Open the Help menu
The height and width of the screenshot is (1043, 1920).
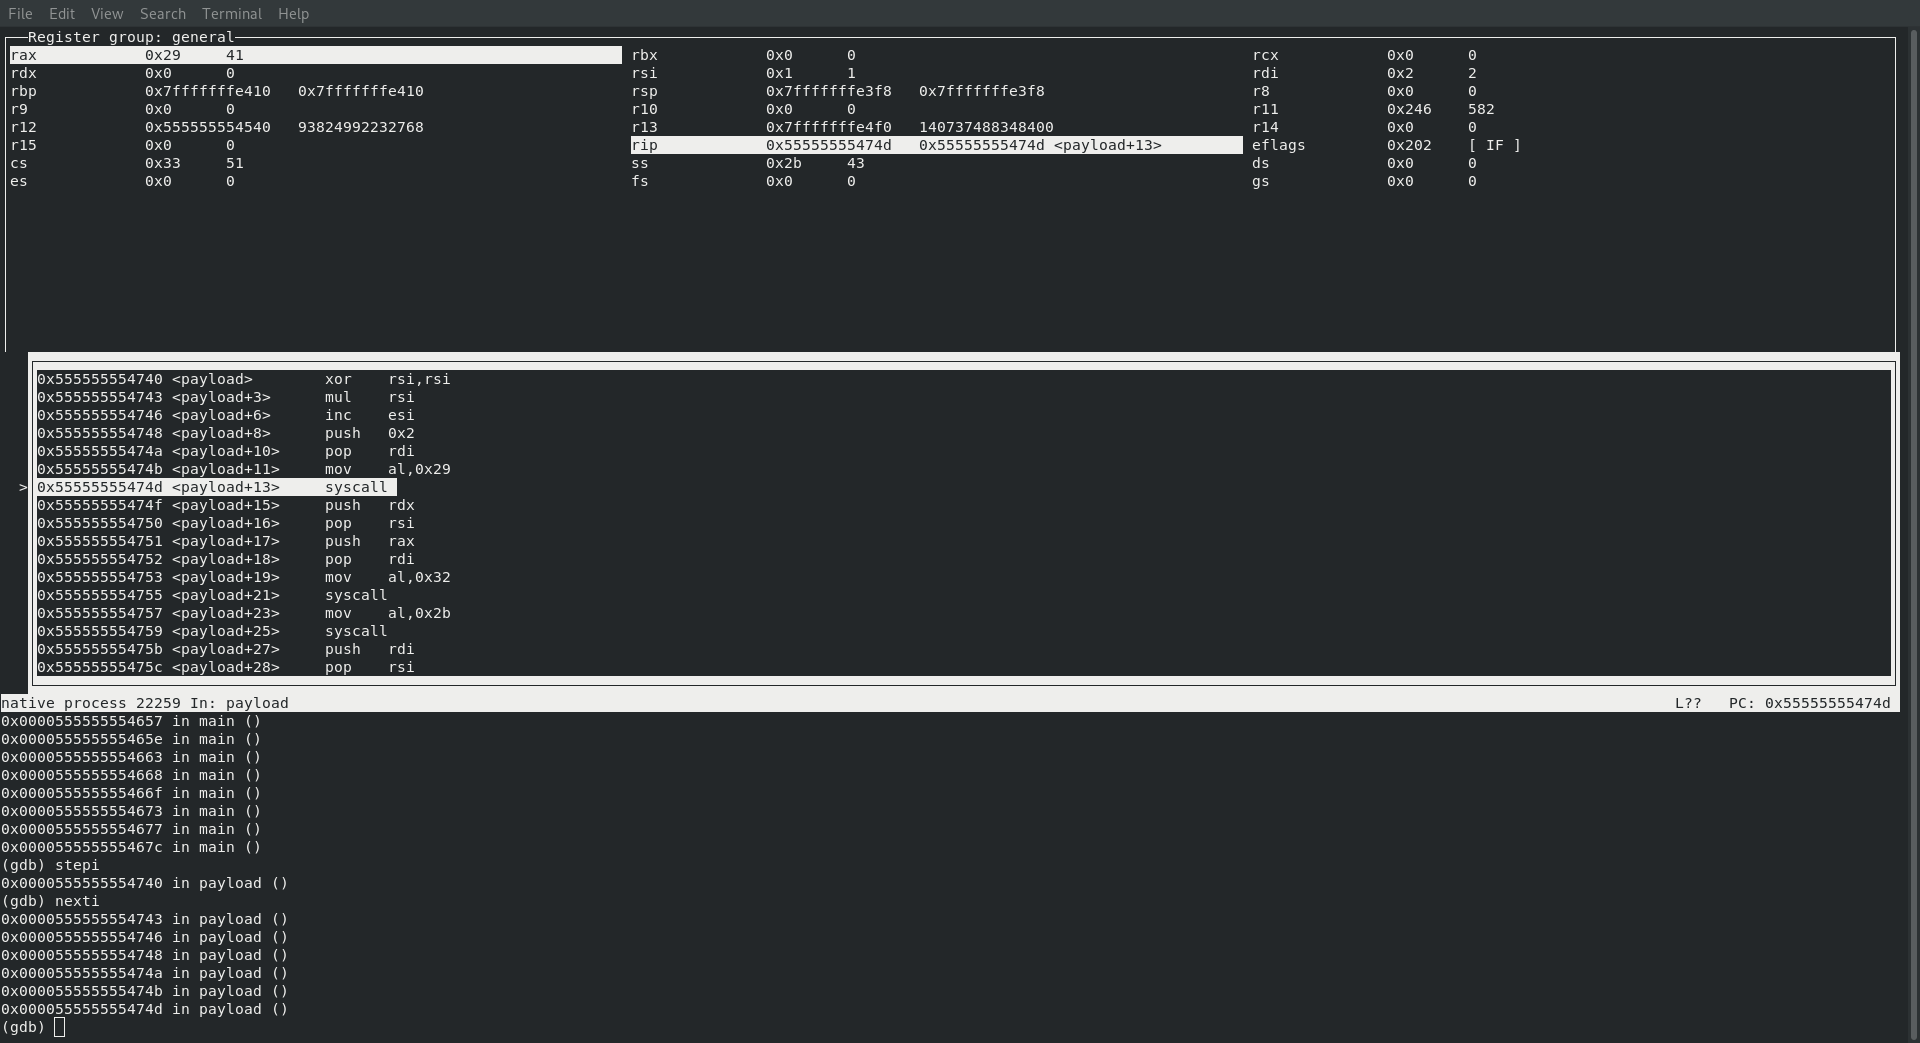[x=292, y=13]
